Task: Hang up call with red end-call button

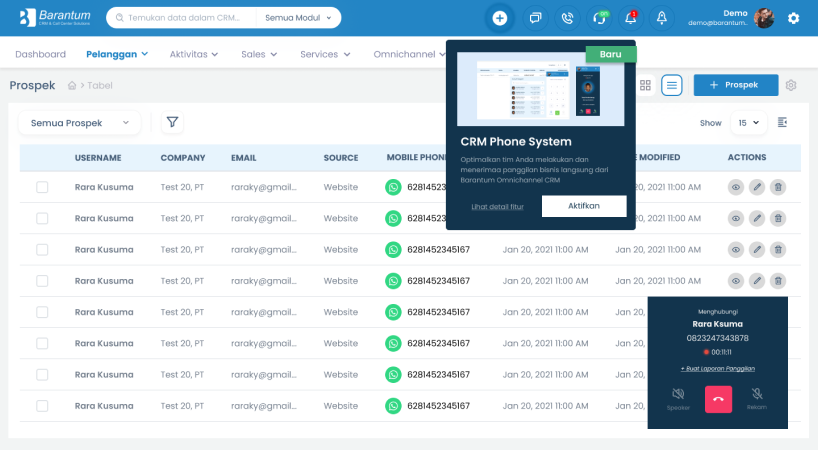Action: coord(718,399)
